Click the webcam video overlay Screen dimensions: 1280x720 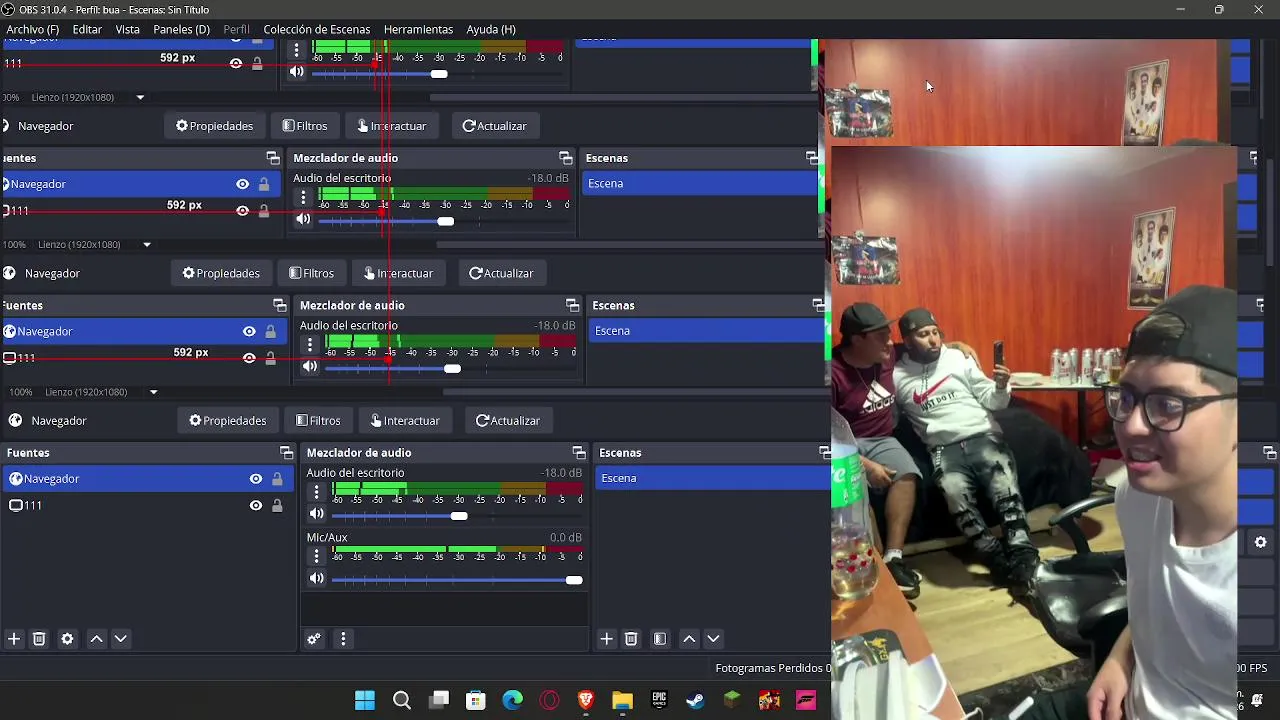coord(1033,432)
